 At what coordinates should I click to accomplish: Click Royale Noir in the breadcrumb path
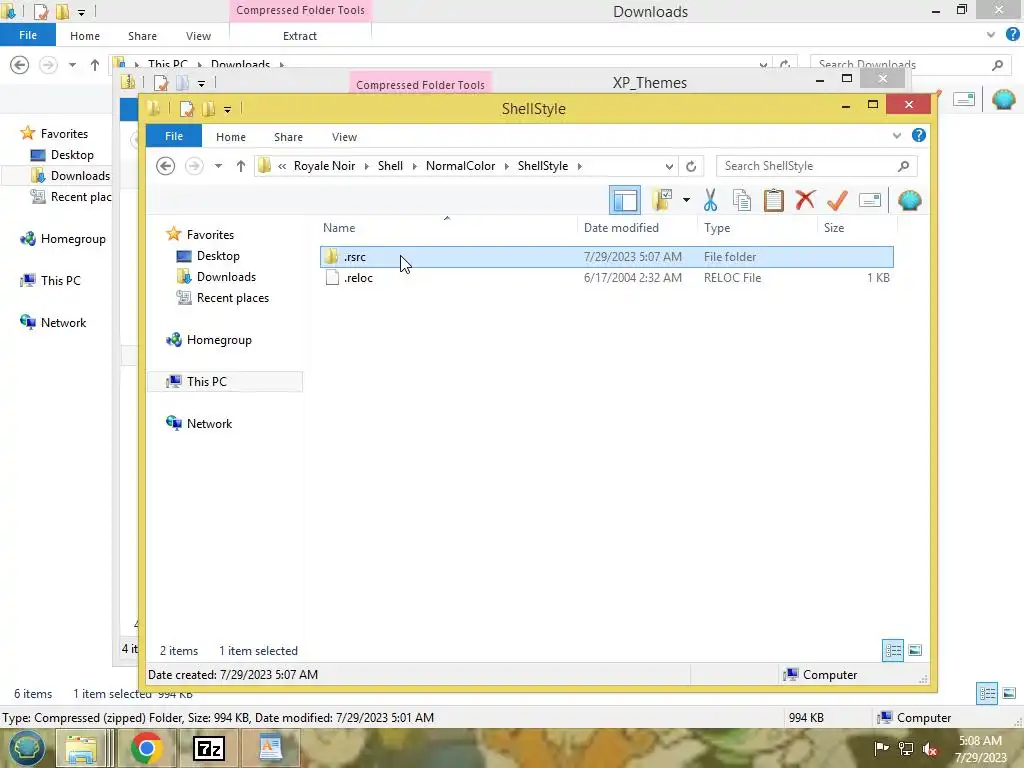(324, 166)
